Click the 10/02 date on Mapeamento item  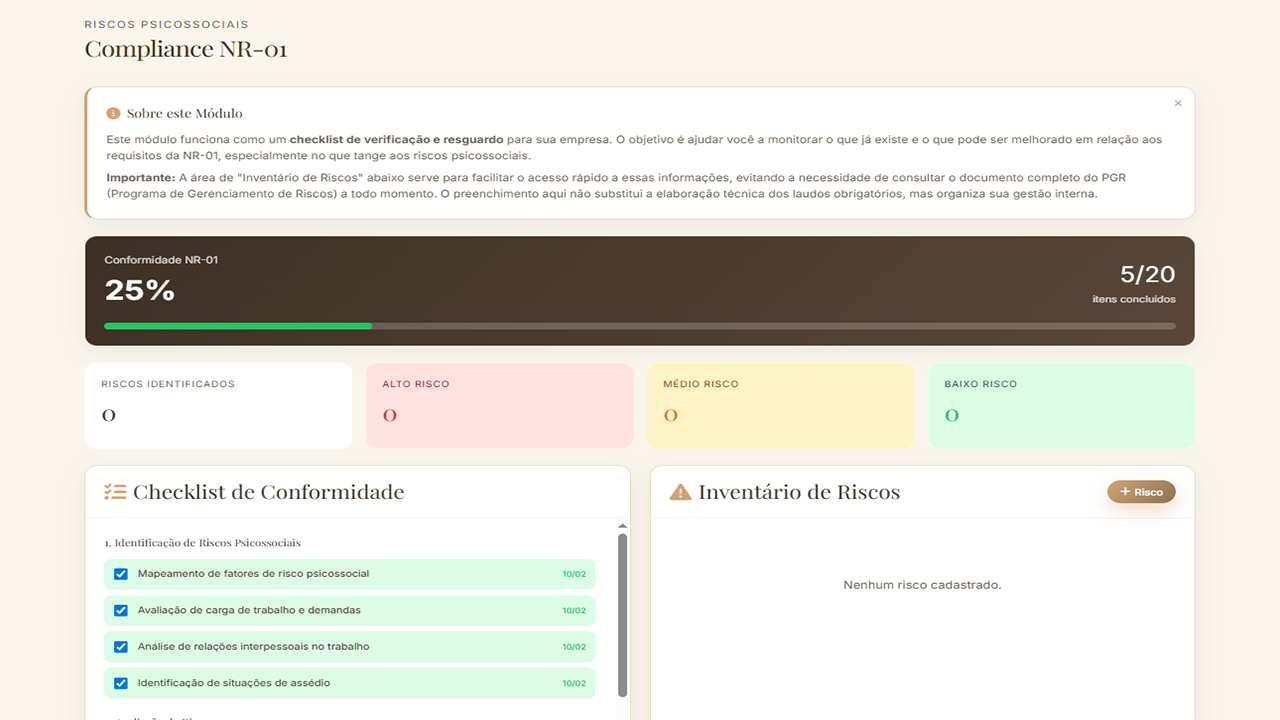click(x=574, y=575)
